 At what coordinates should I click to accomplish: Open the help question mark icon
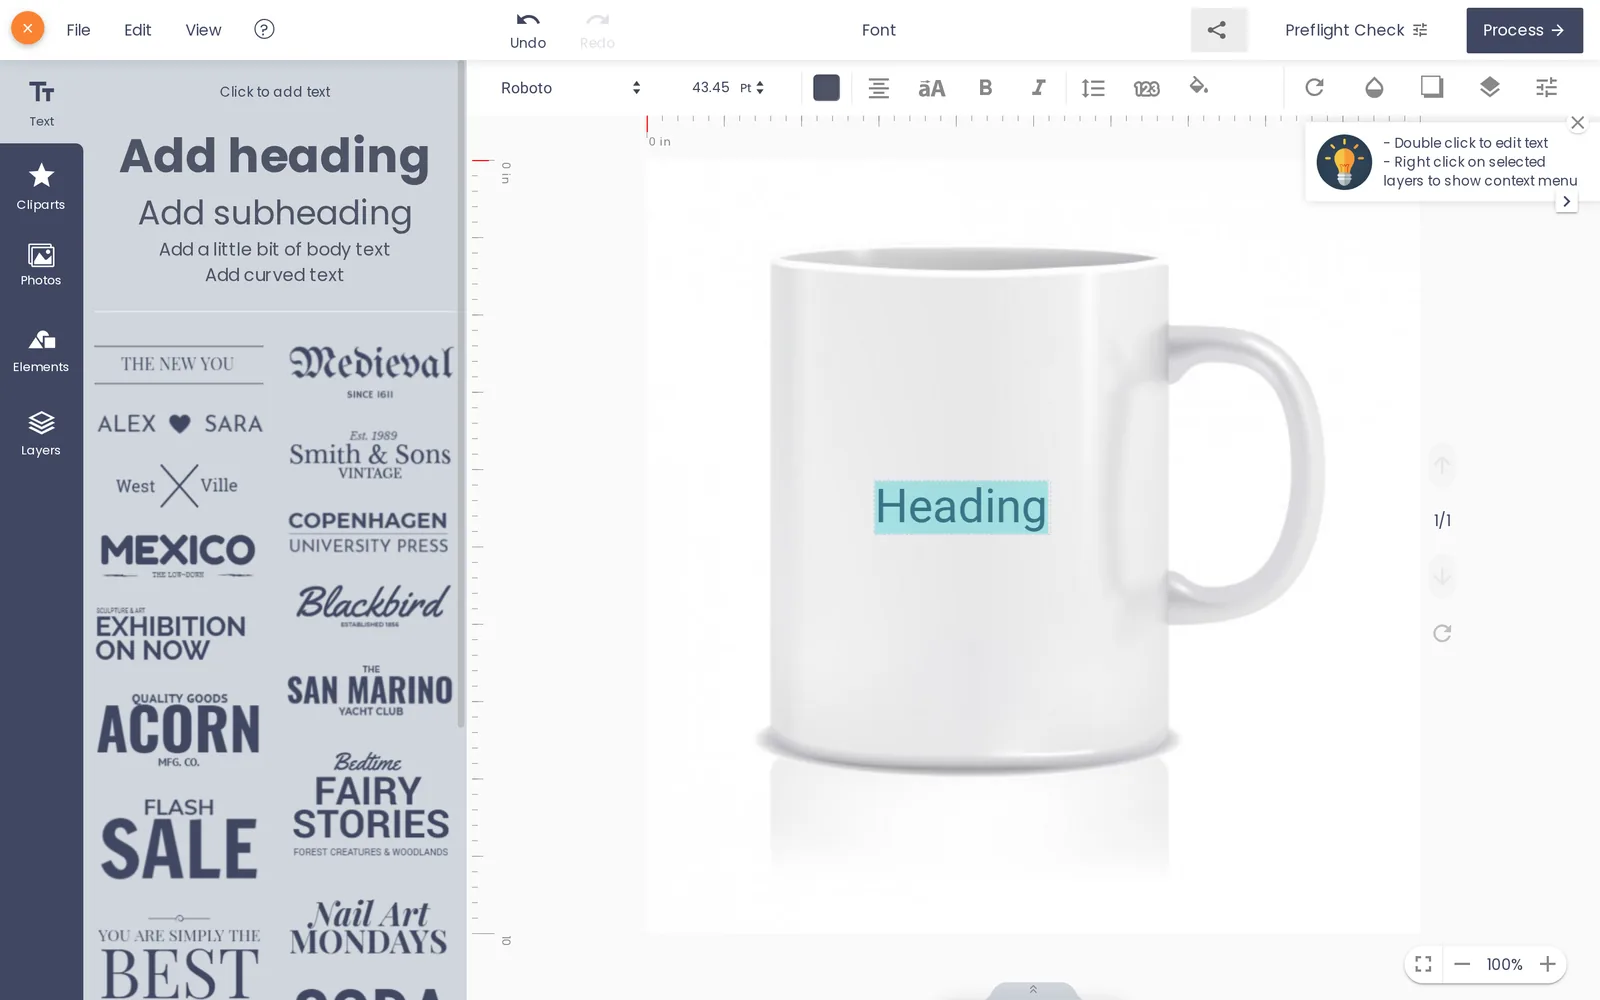[264, 29]
